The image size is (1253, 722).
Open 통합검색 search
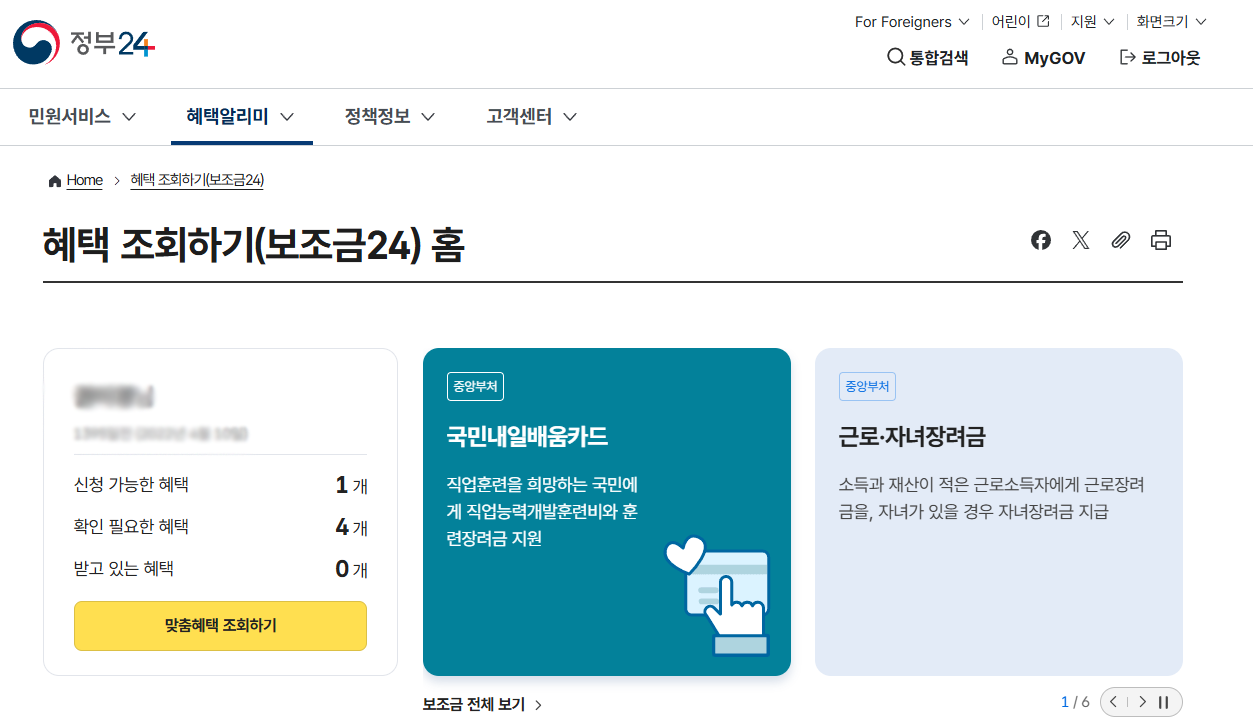[x=928, y=58]
